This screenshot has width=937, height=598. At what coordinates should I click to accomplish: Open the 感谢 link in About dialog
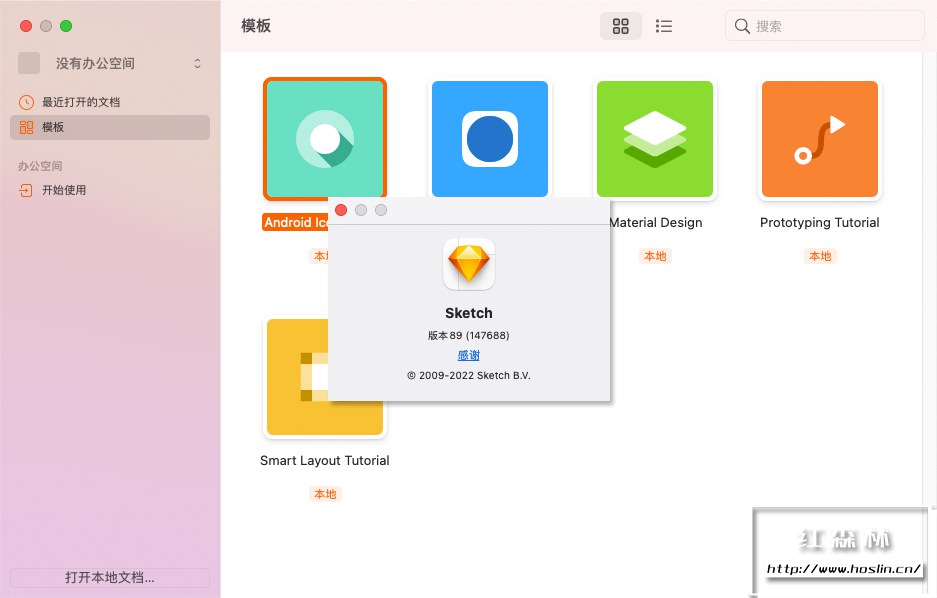468,355
